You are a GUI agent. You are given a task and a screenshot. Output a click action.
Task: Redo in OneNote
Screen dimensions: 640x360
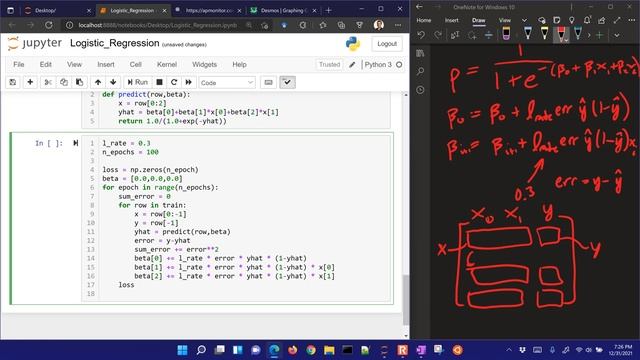(x=438, y=36)
